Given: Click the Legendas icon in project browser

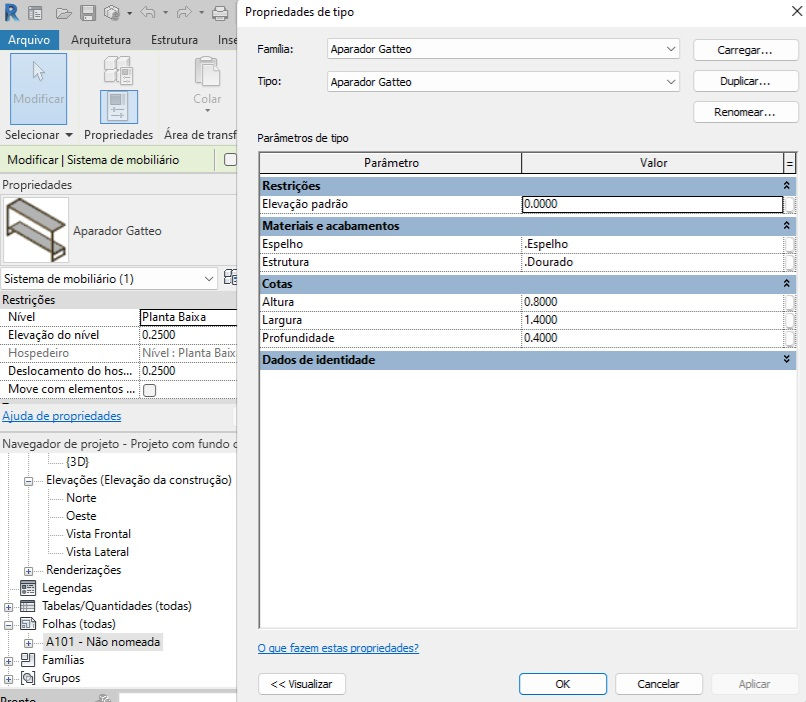Looking at the screenshot, I should (28, 588).
